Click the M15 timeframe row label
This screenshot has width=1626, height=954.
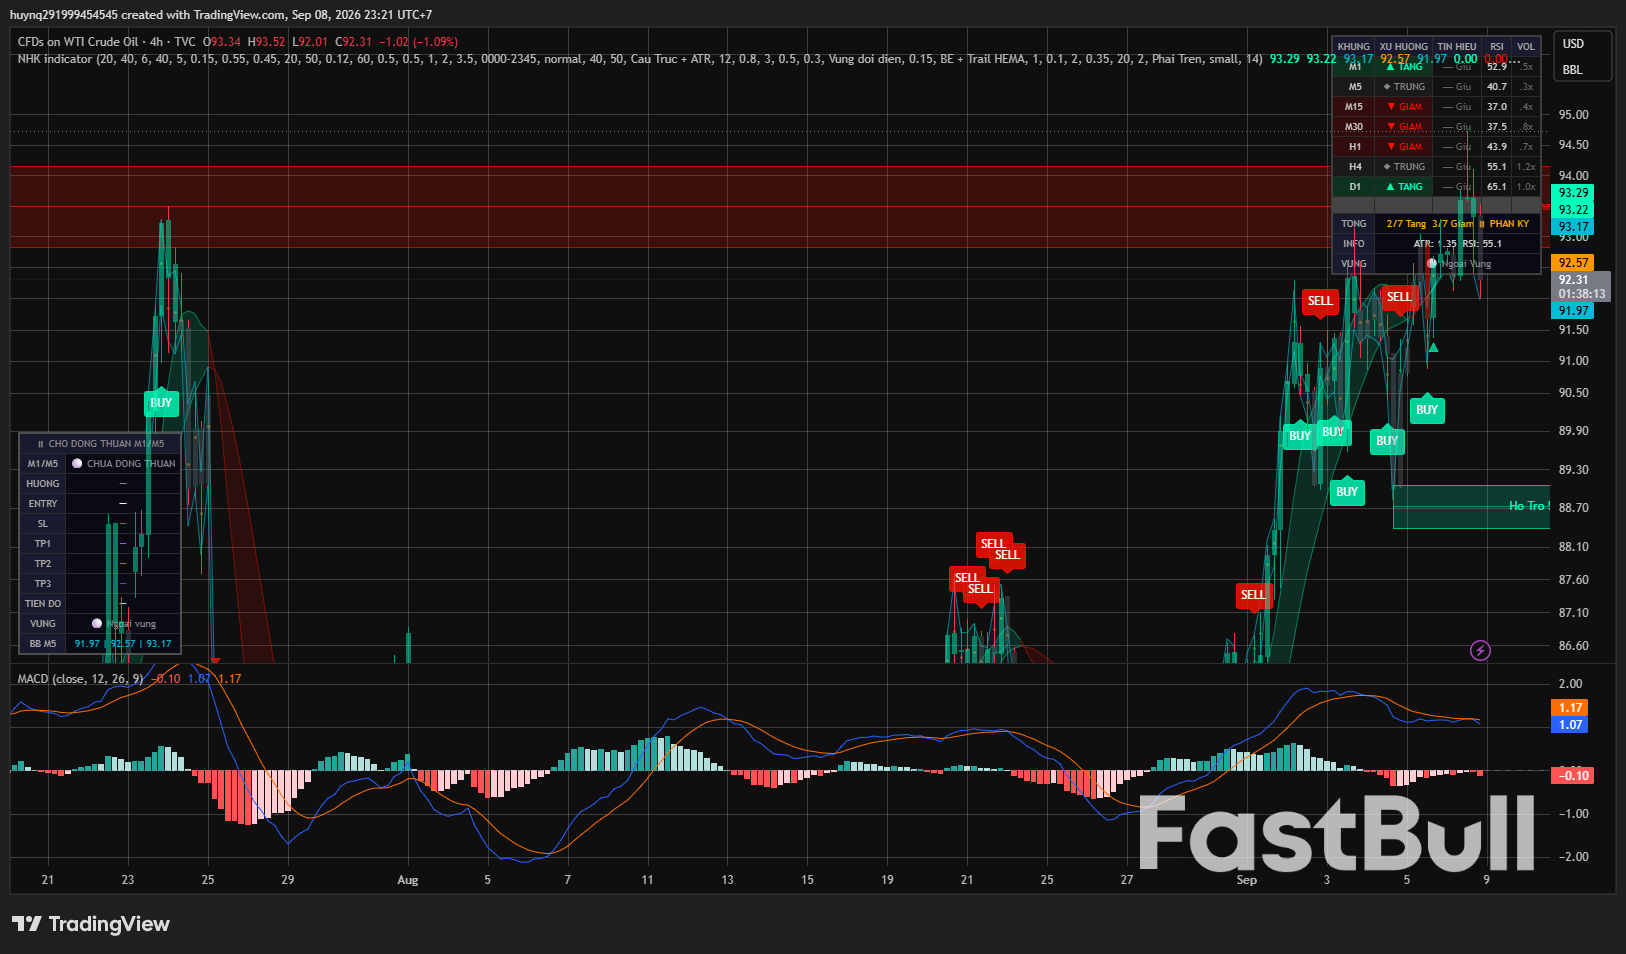[1354, 107]
